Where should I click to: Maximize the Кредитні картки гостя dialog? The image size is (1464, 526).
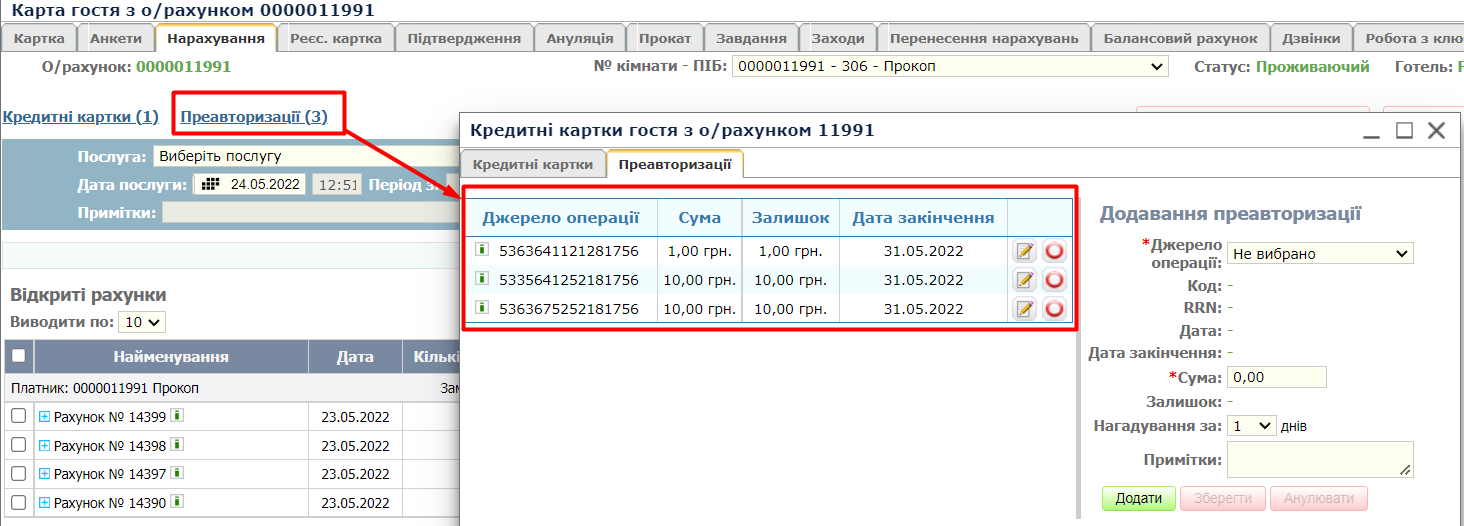1404,130
